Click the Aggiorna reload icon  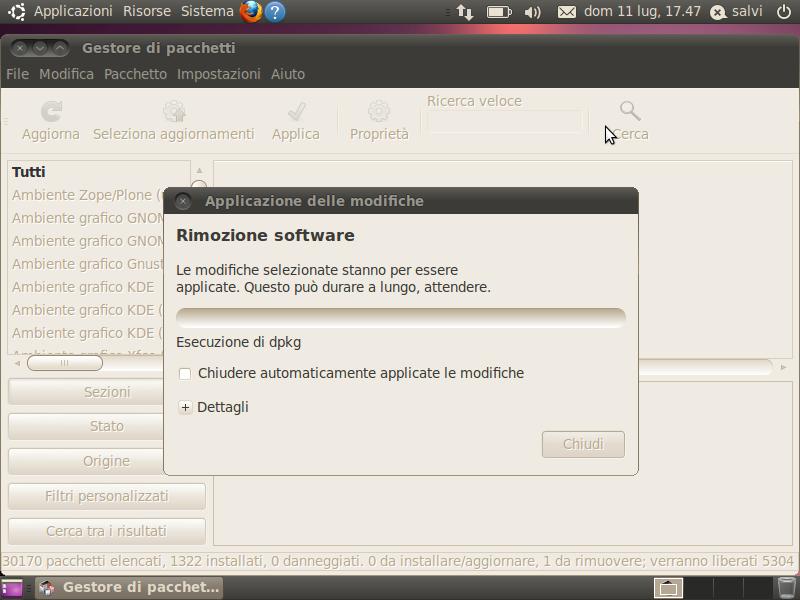coord(51,111)
